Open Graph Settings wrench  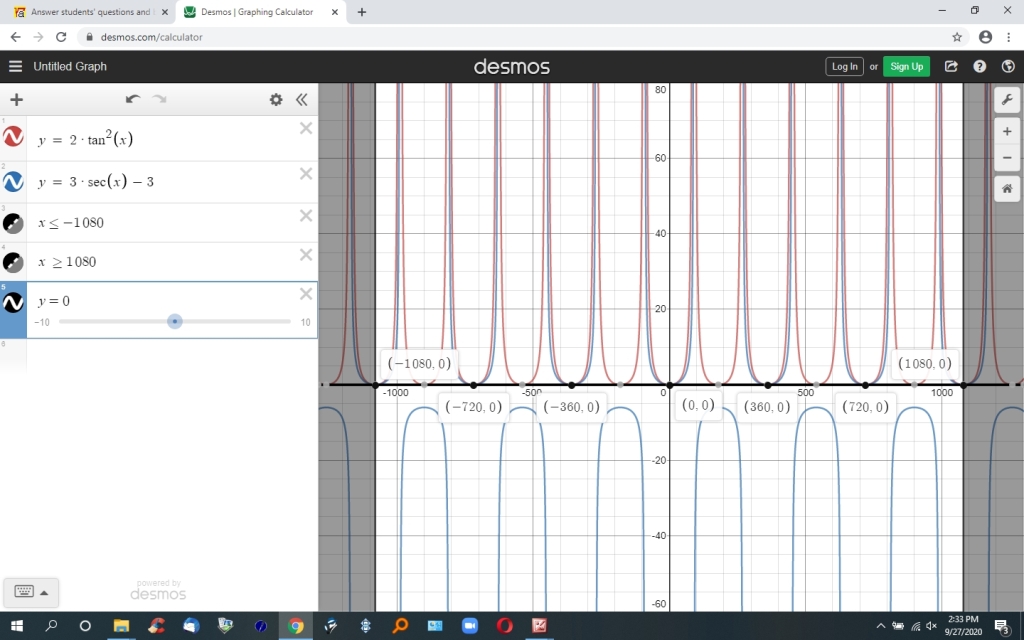point(1007,100)
